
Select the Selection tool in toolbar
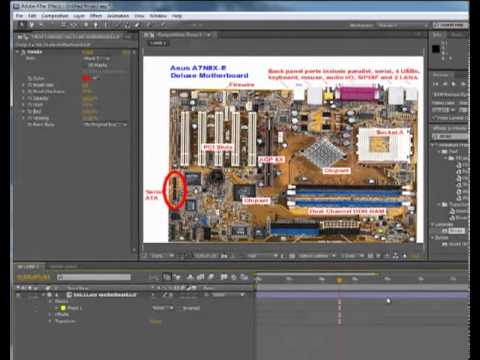pos(21,25)
